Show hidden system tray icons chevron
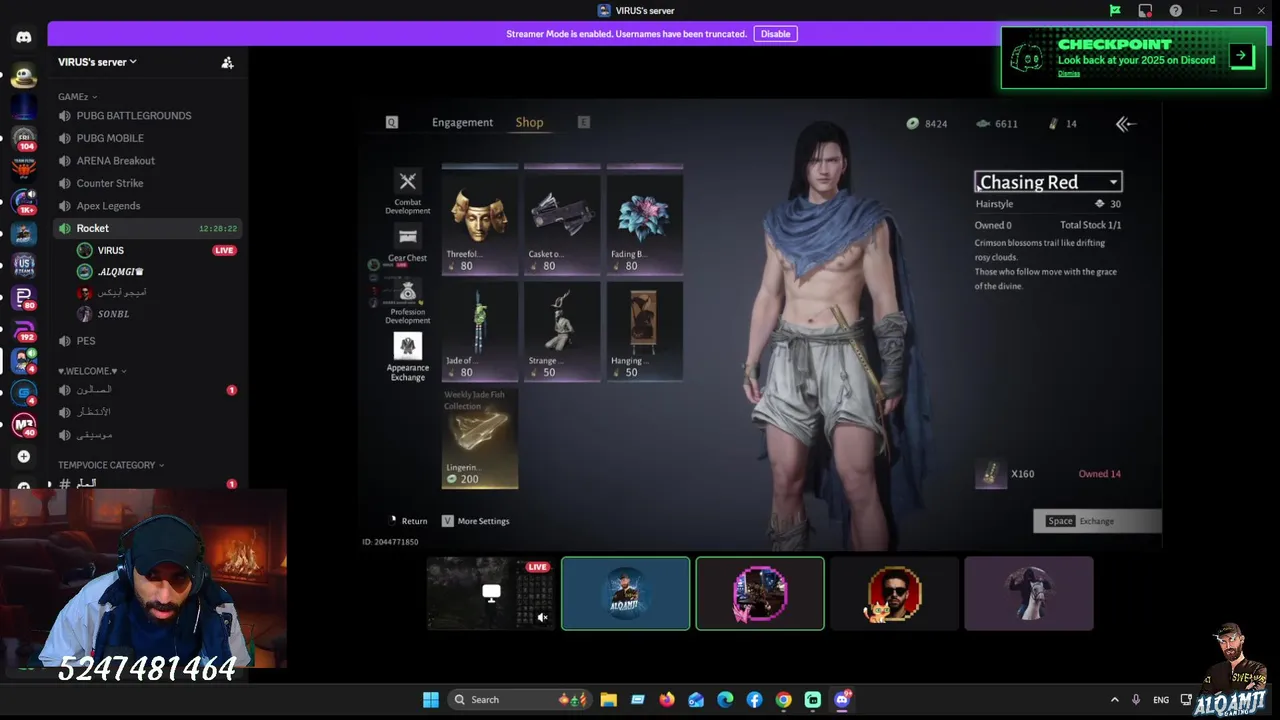The width and height of the screenshot is (1280, 720). pos(1115,700)
